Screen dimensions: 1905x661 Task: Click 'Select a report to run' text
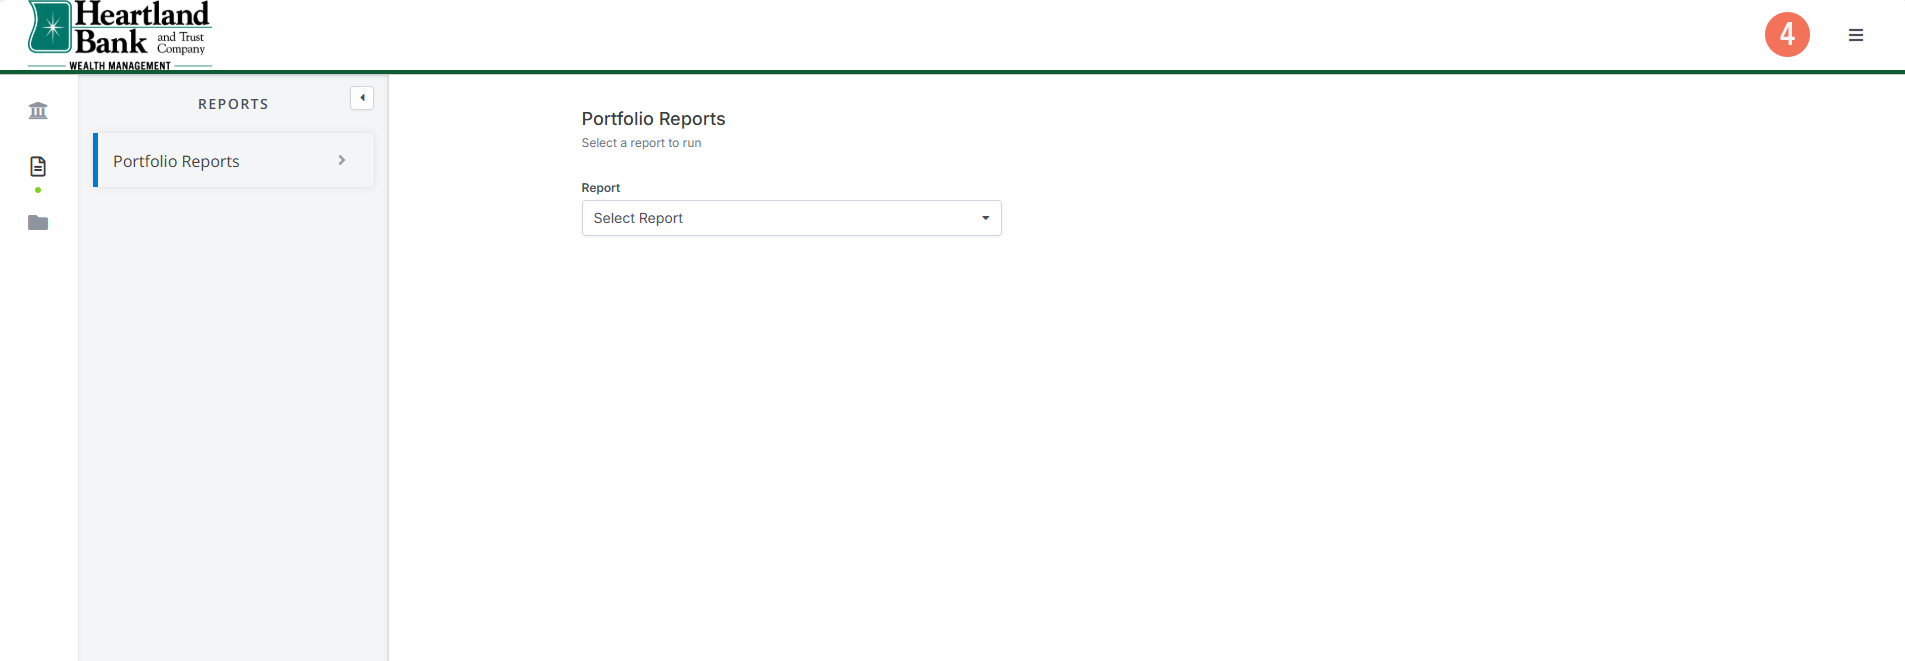[x=641, y=143]
